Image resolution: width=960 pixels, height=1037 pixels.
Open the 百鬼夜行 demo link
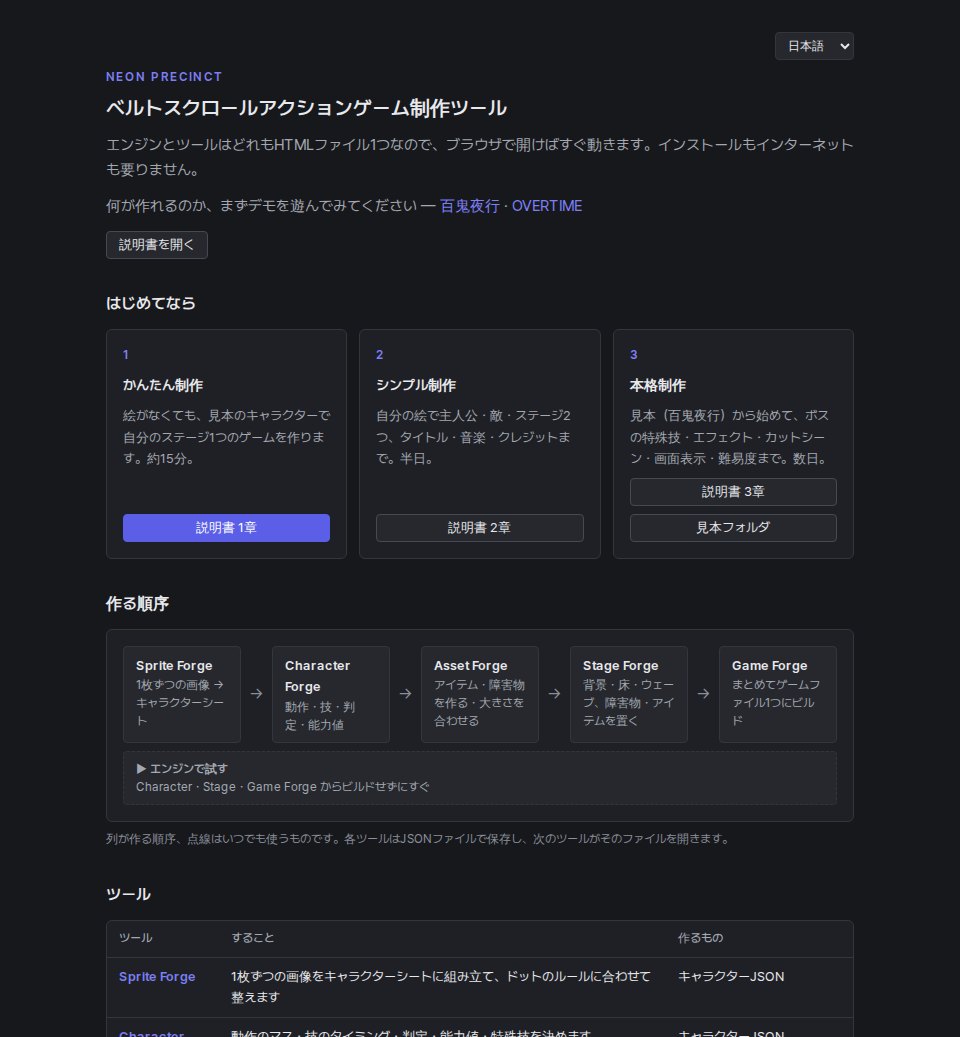click(469, 206)
